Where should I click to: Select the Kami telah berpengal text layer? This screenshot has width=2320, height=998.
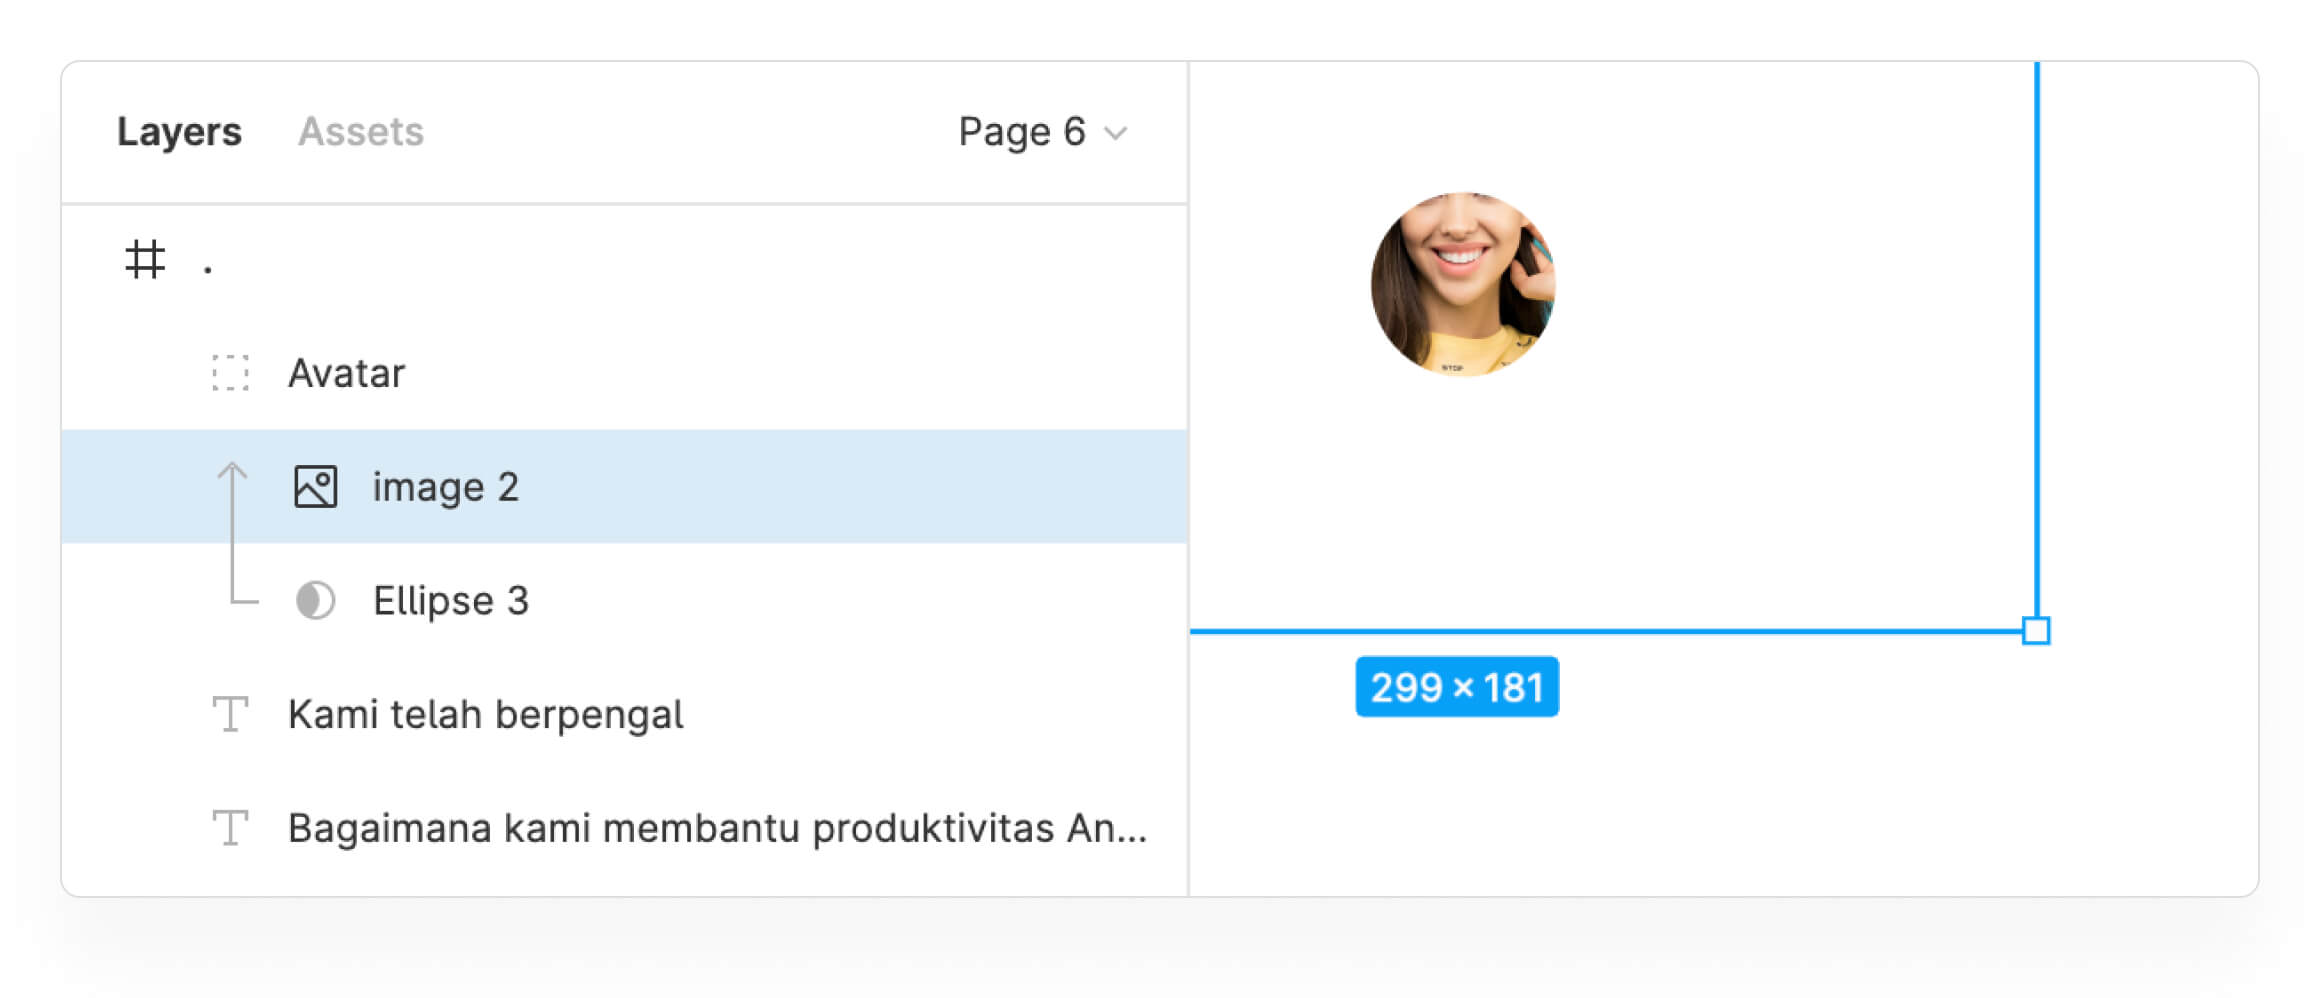point(486,715)
